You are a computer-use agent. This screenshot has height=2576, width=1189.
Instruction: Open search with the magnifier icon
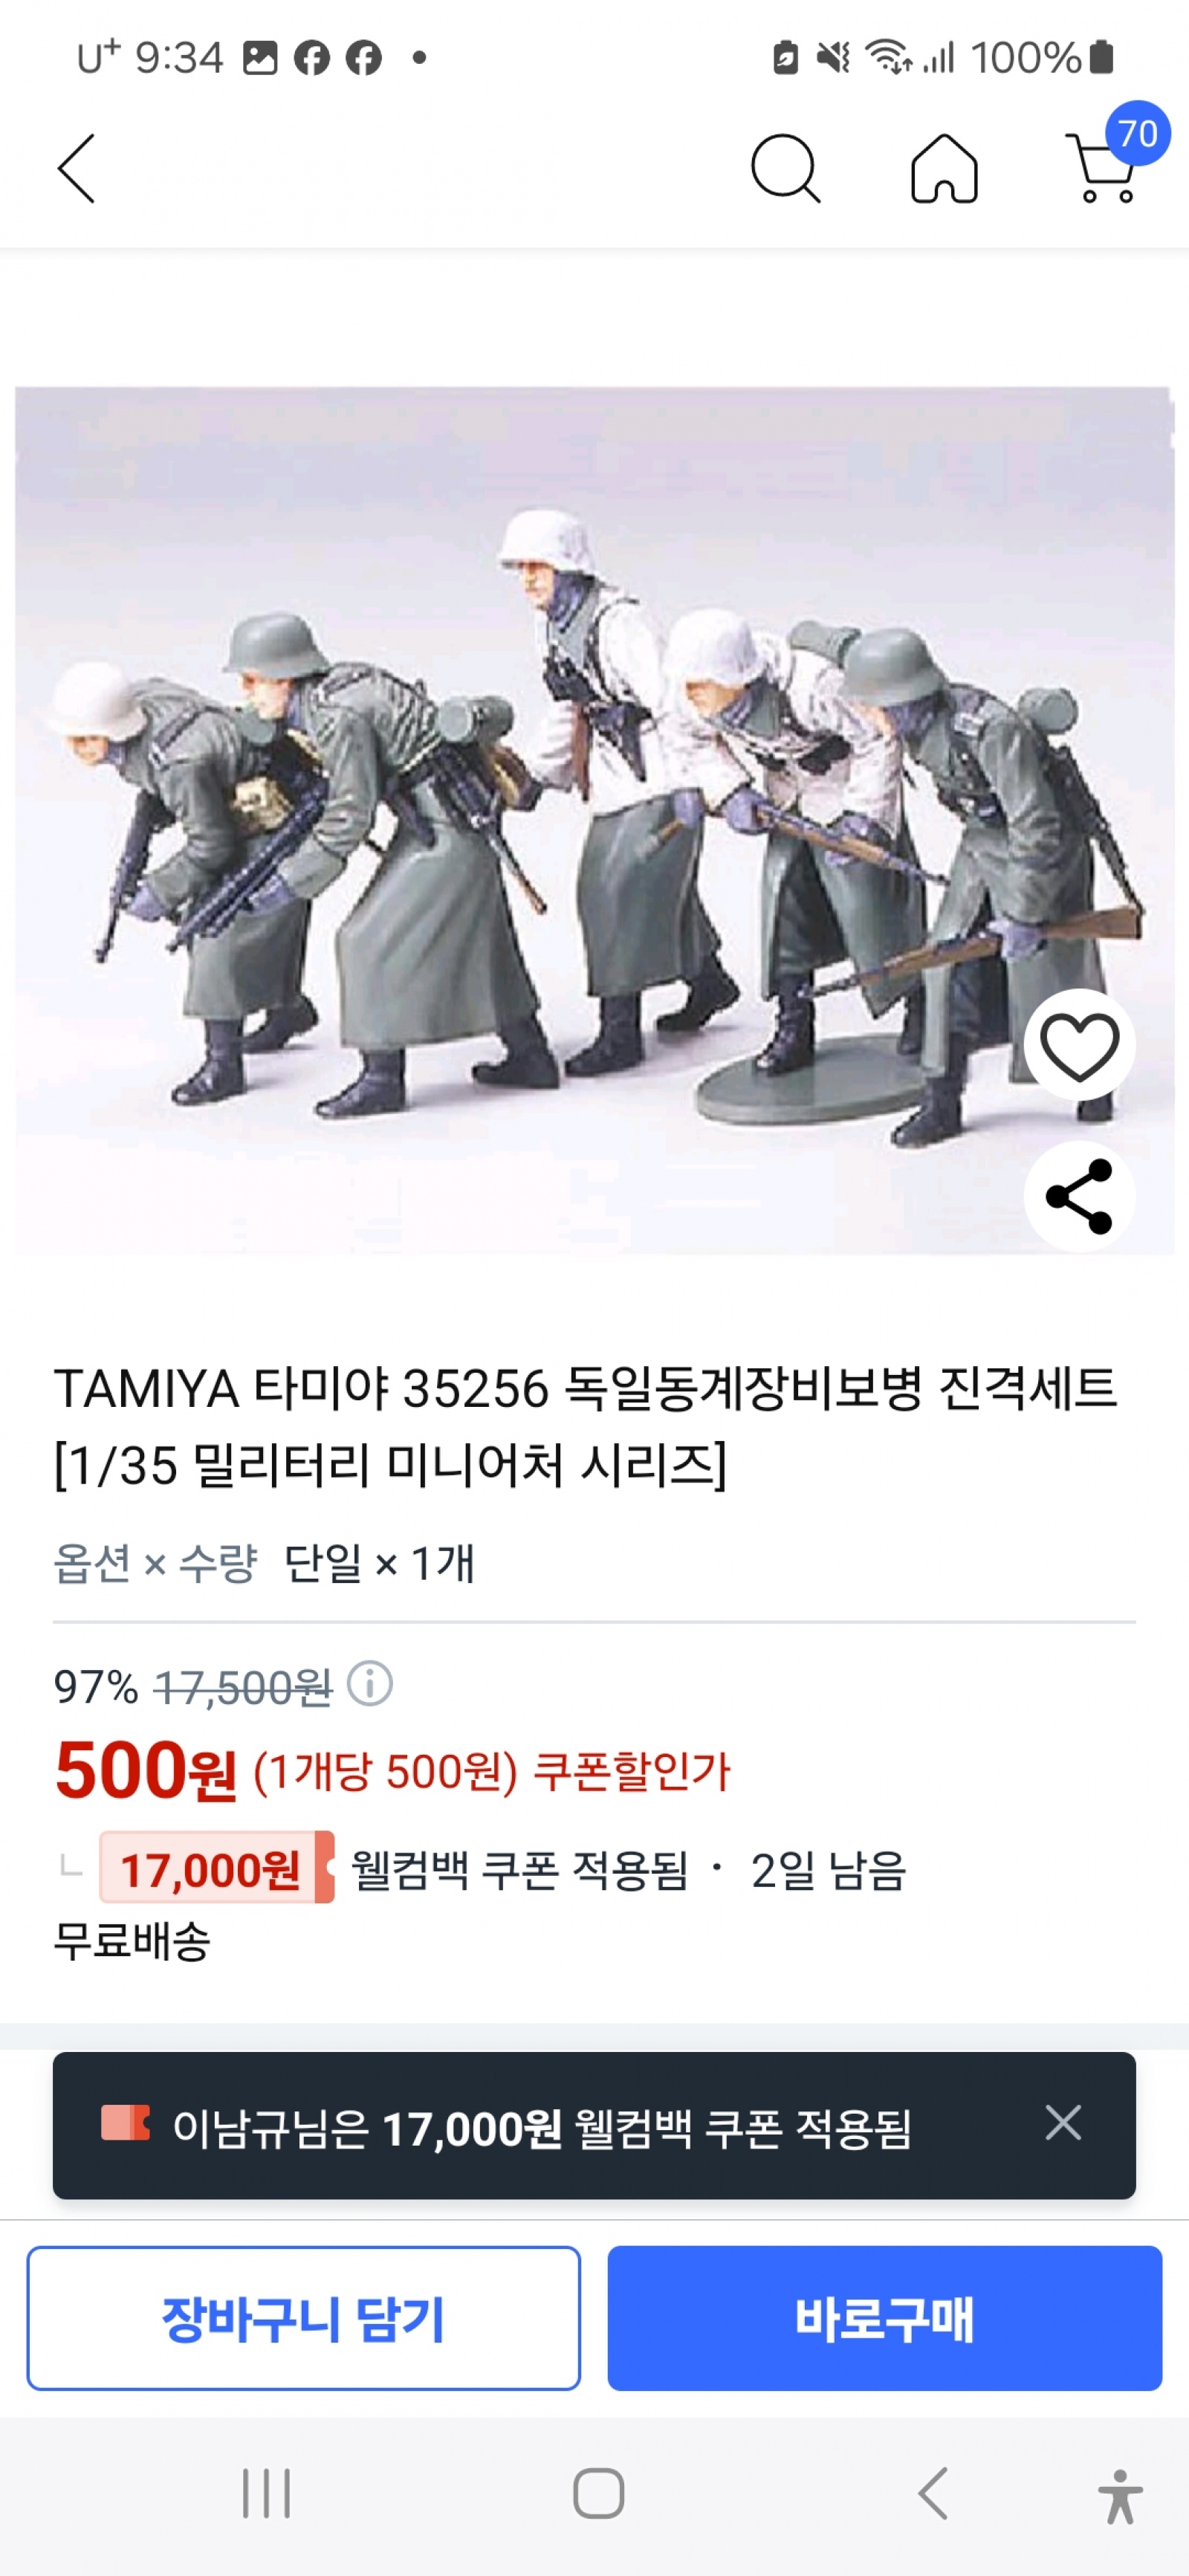pyautogui.click(x=785, y=169)
